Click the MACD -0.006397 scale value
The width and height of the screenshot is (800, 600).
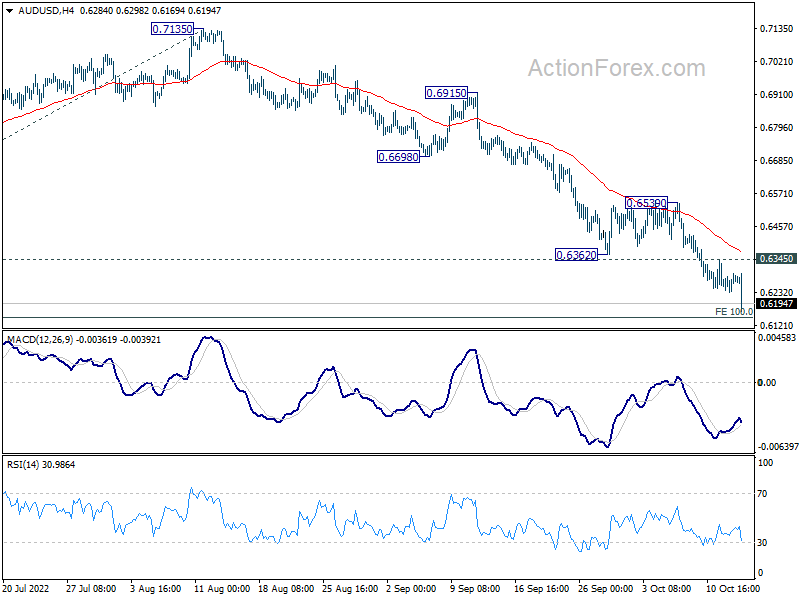click(x=778, y=446)
